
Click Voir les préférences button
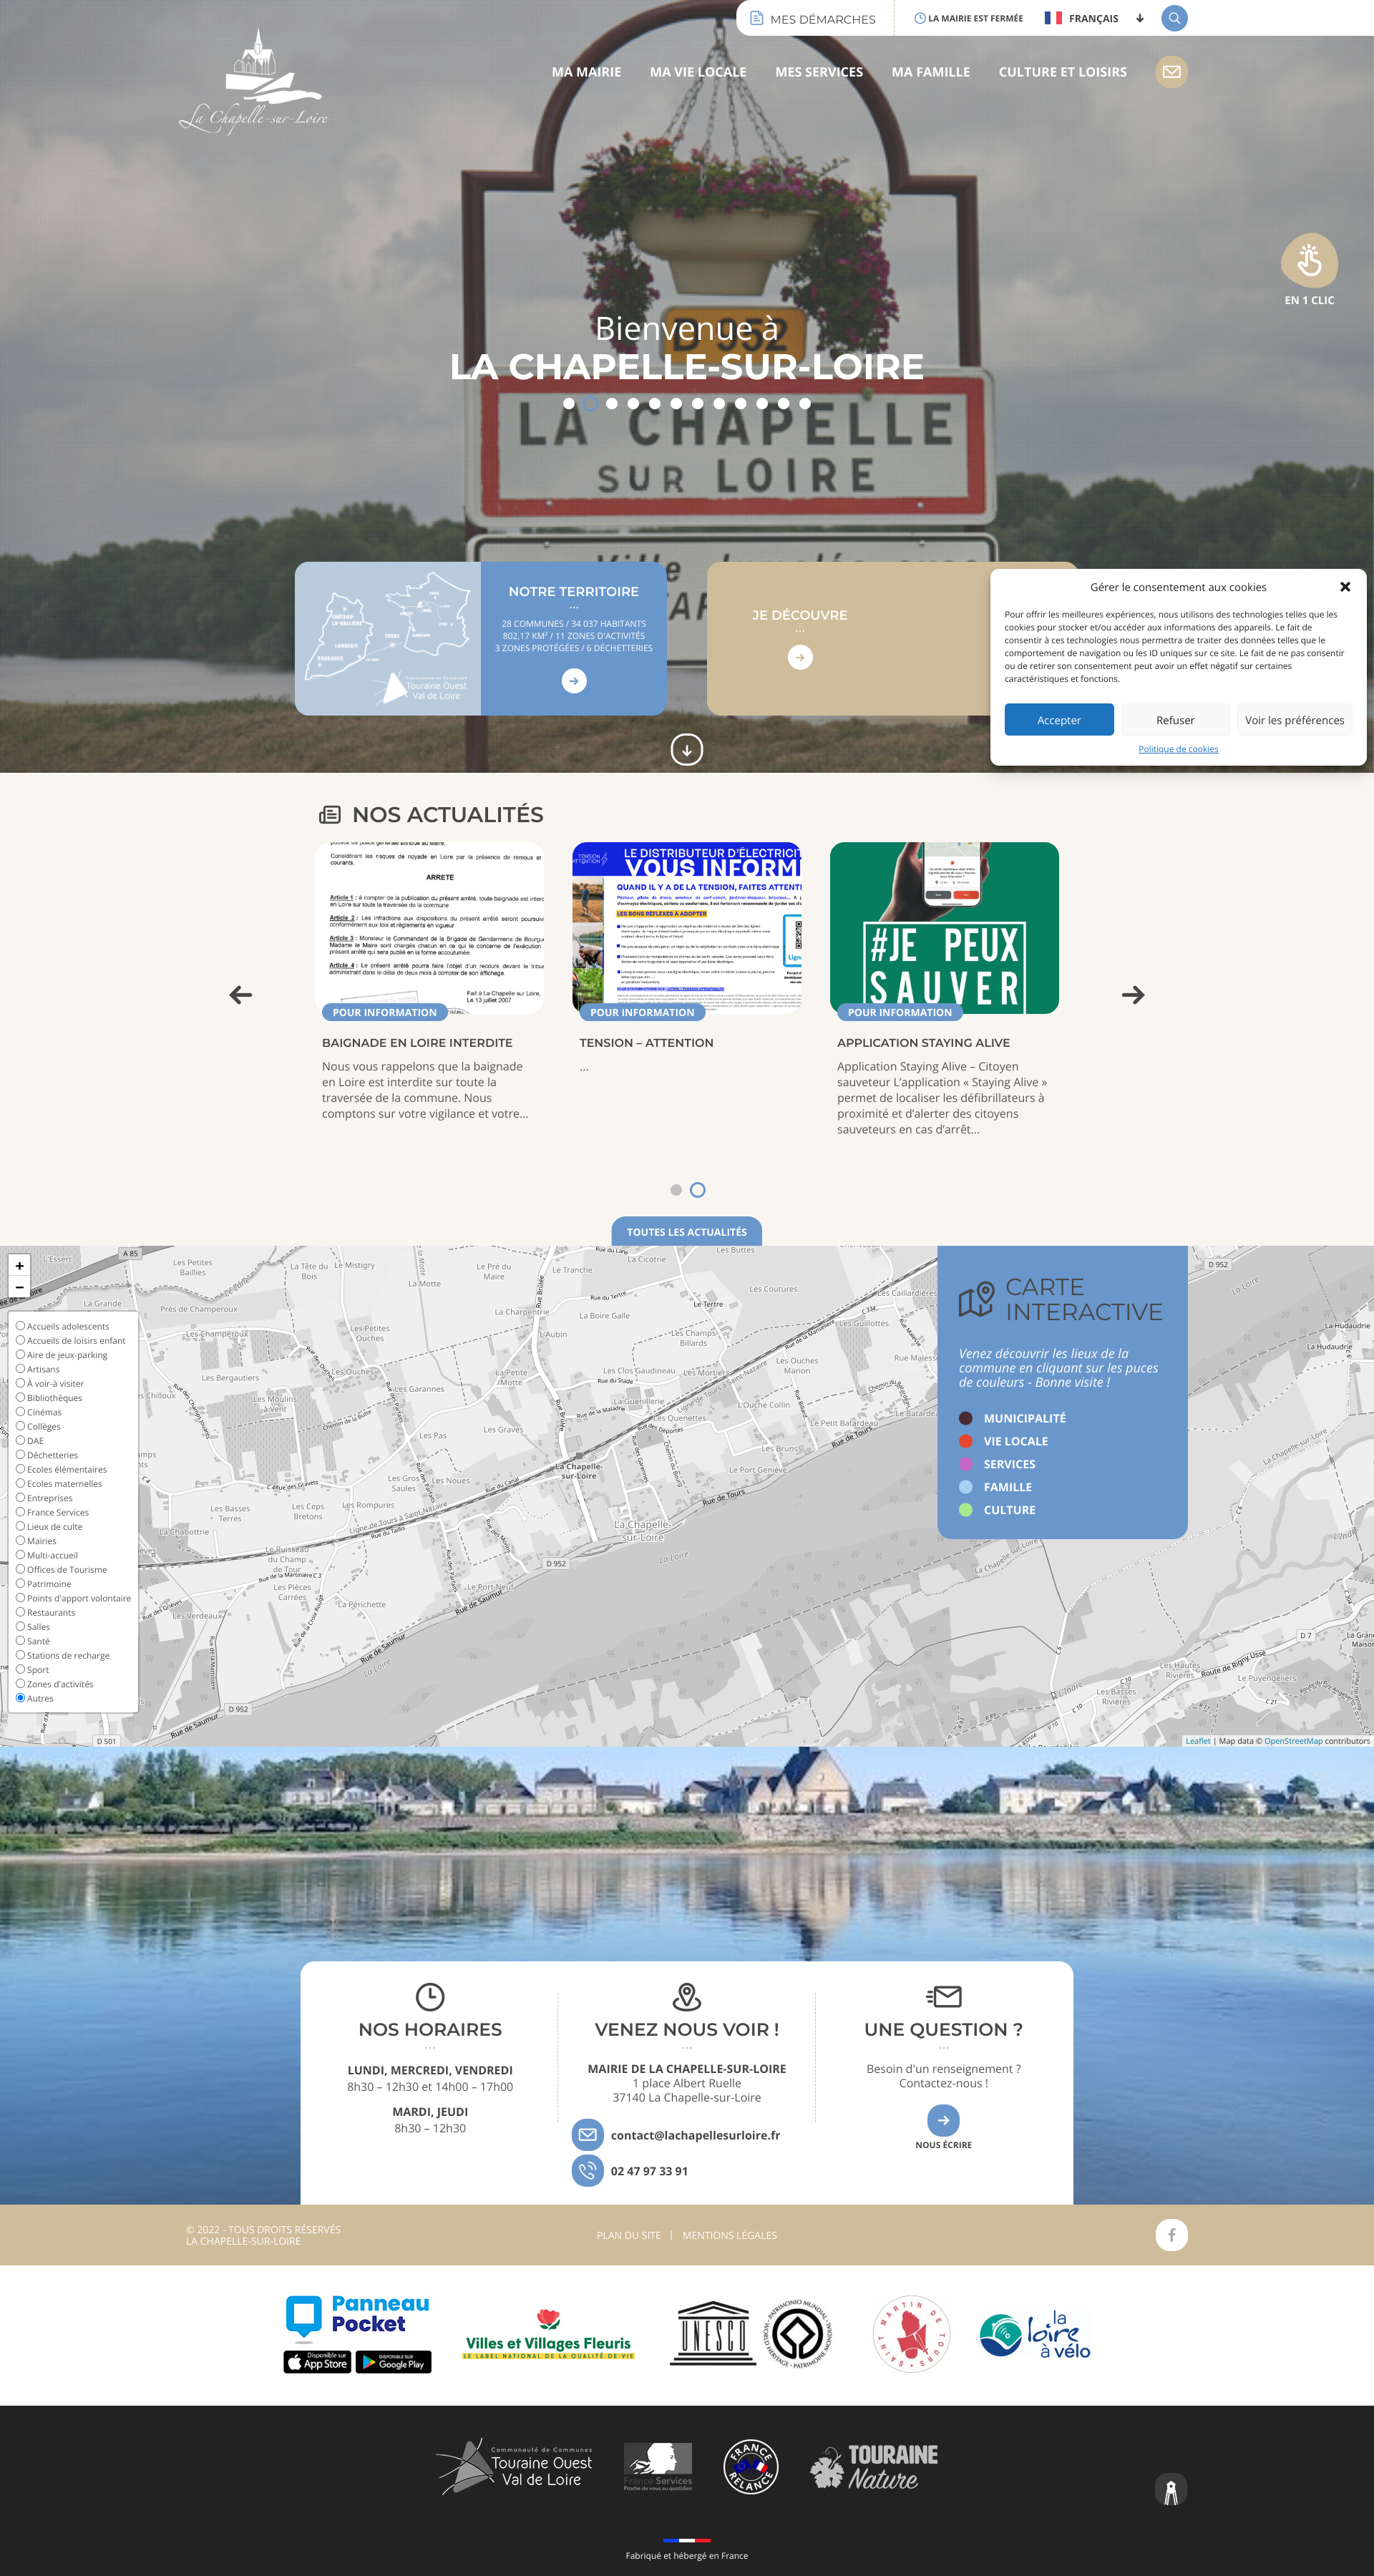point(1294,720)
